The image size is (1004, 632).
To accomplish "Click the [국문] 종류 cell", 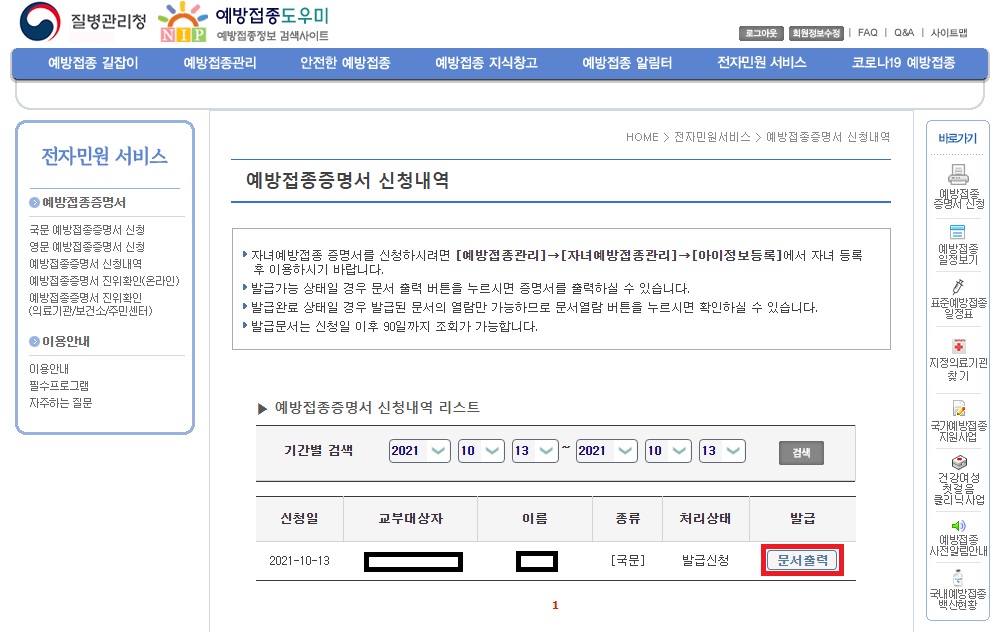I will tap(628, 561).
